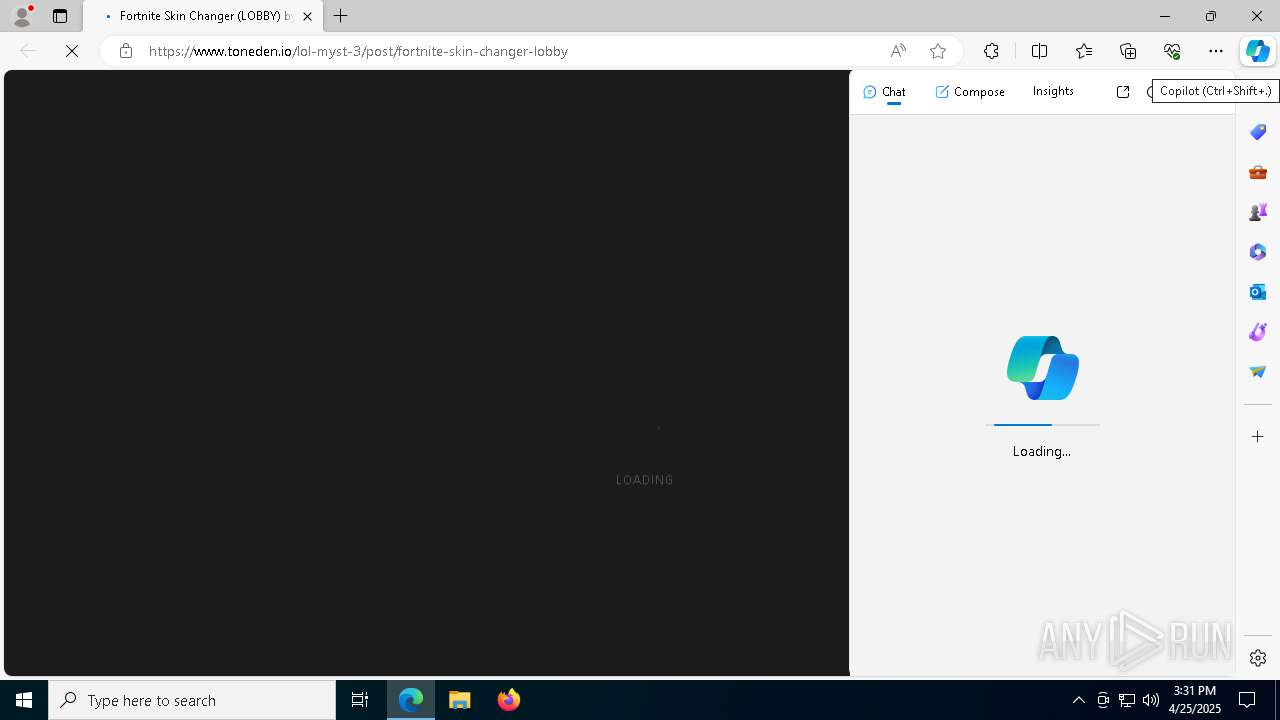Close the Fortnite Skin Changer tab

coord(307,16)
